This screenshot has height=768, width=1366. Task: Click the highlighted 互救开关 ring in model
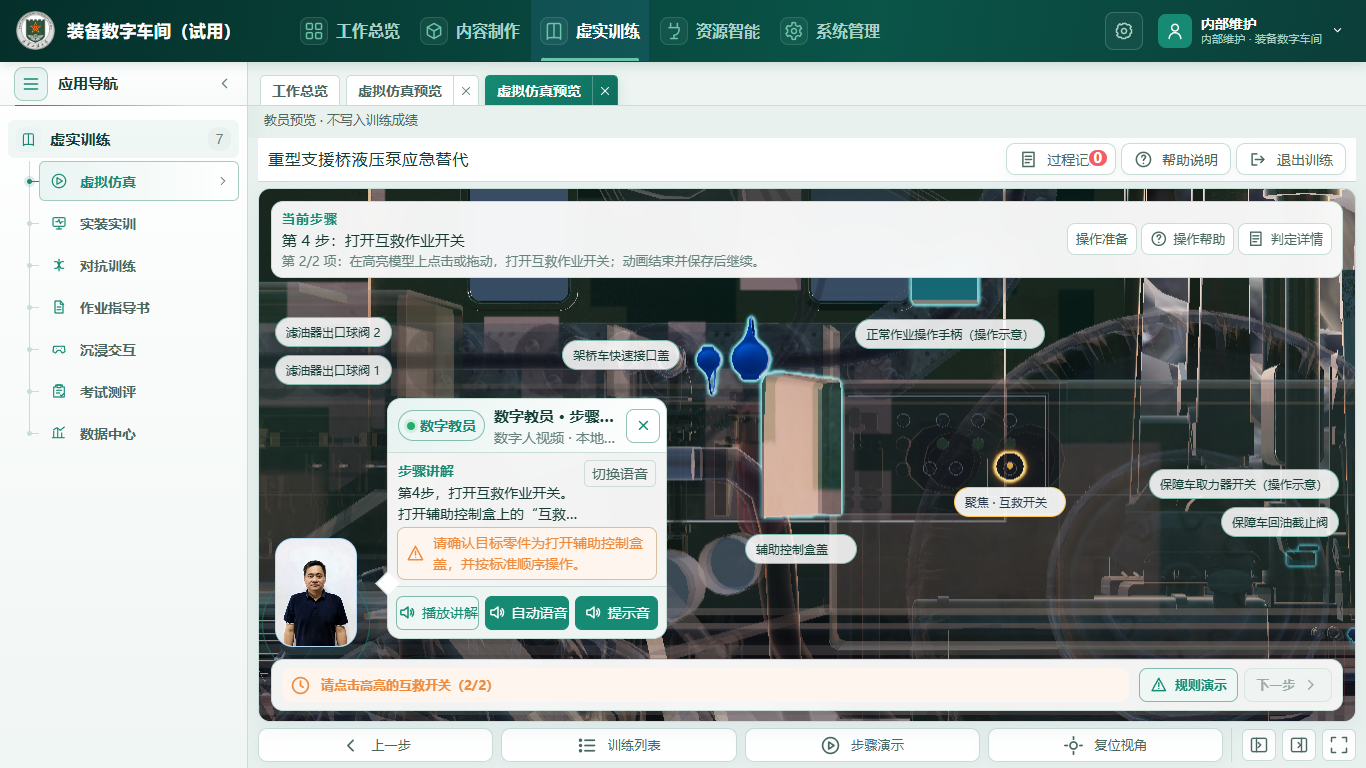(x=1009, y=466)
